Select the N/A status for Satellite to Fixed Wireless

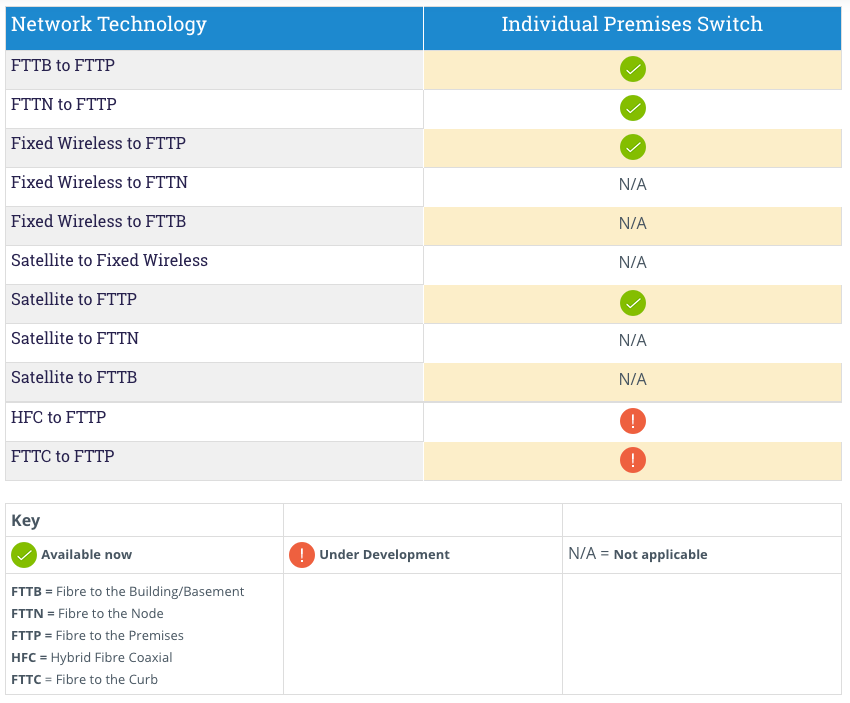(x=632, y=262)
